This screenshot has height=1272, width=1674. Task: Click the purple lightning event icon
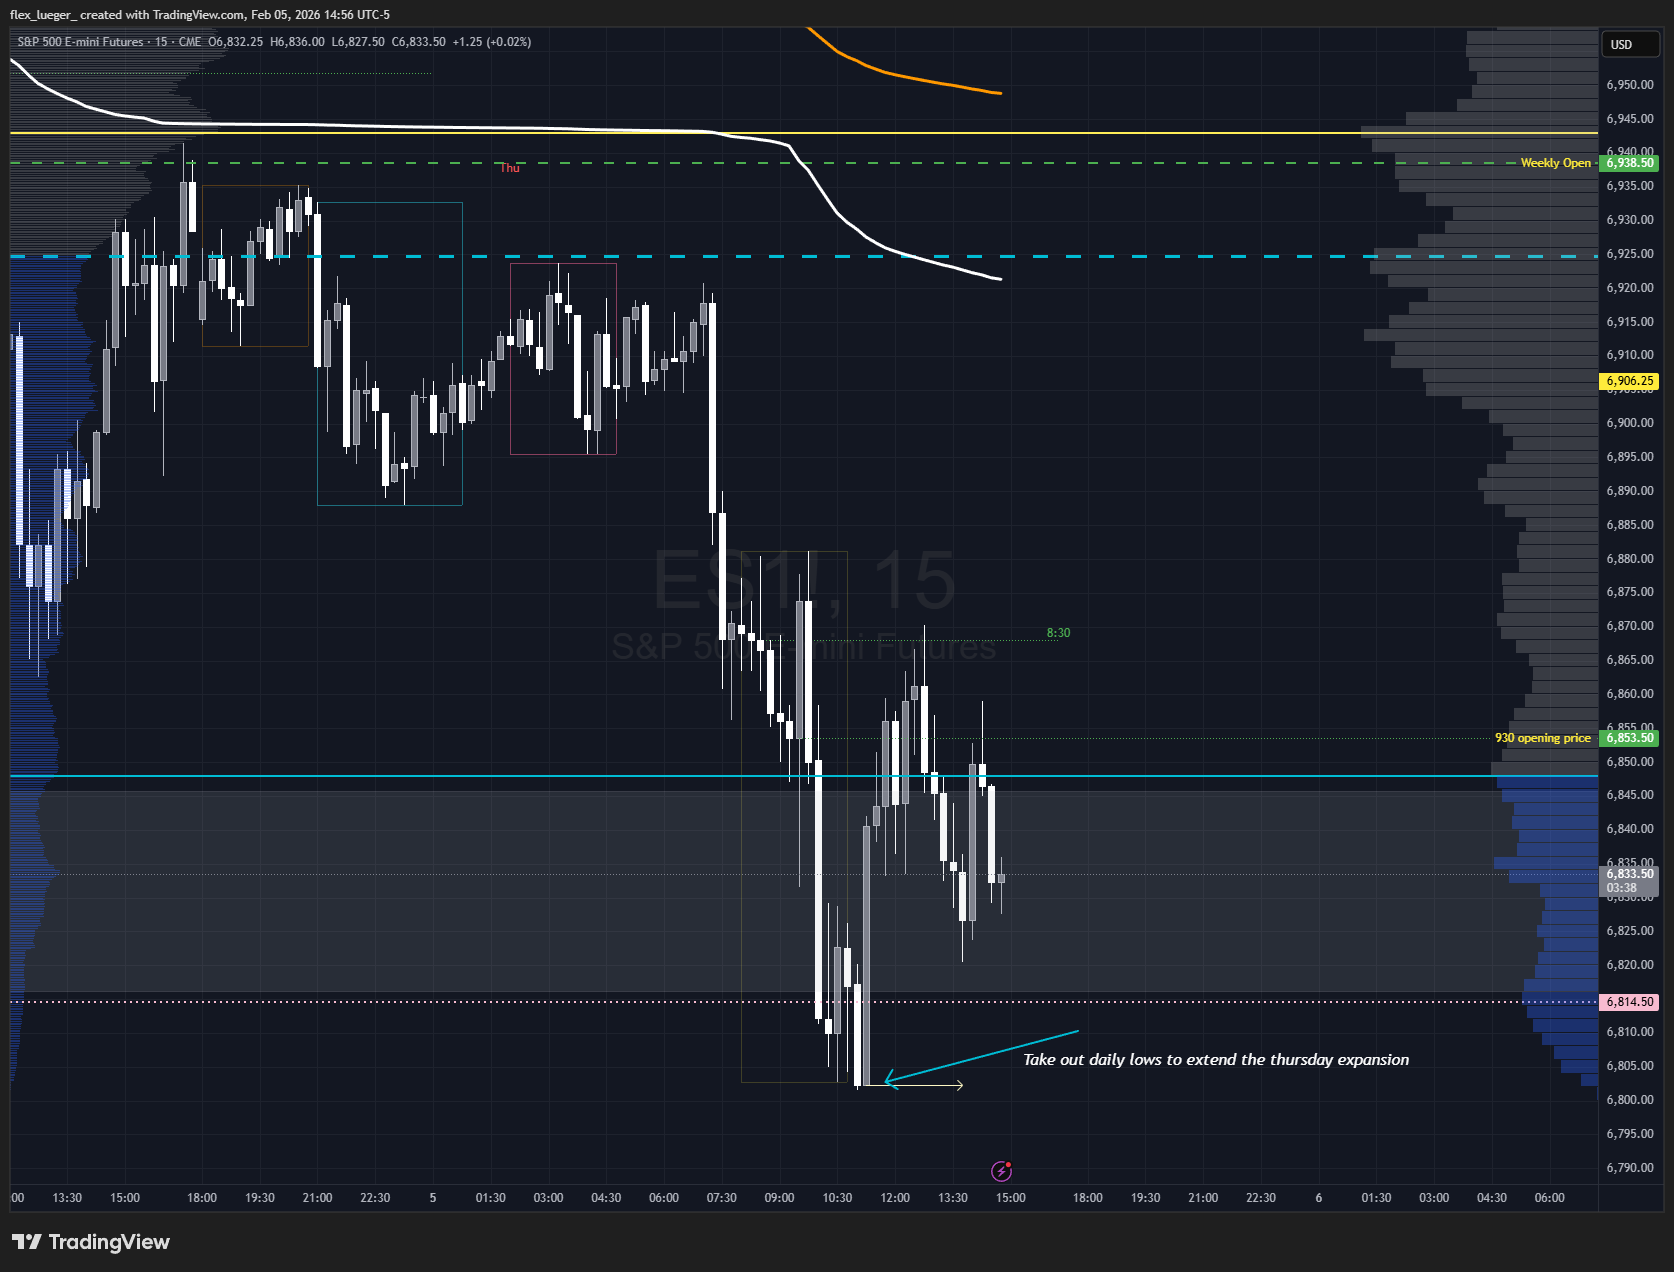(1001, 1171)
